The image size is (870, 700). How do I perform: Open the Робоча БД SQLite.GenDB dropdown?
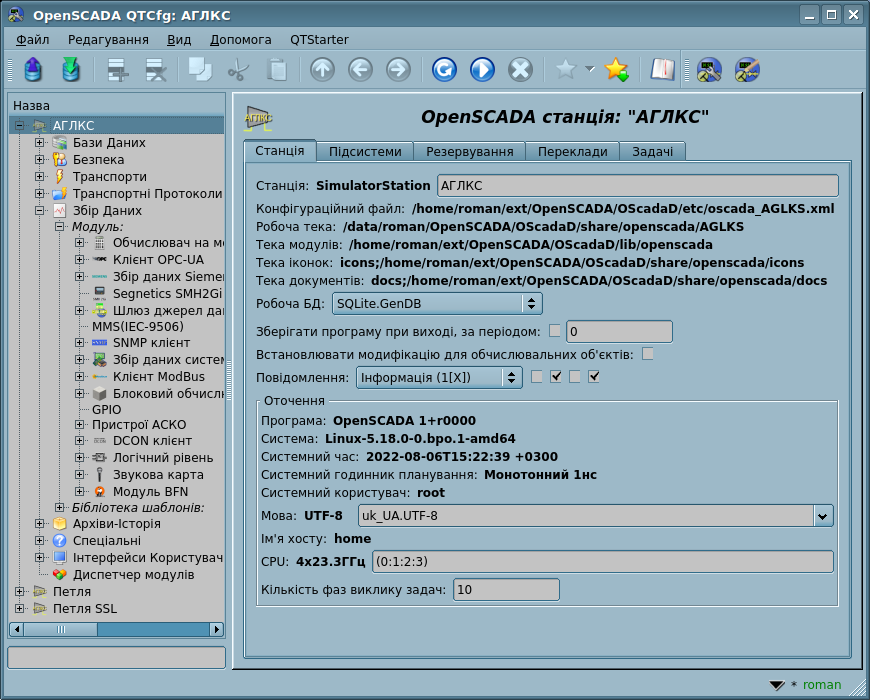437,303
